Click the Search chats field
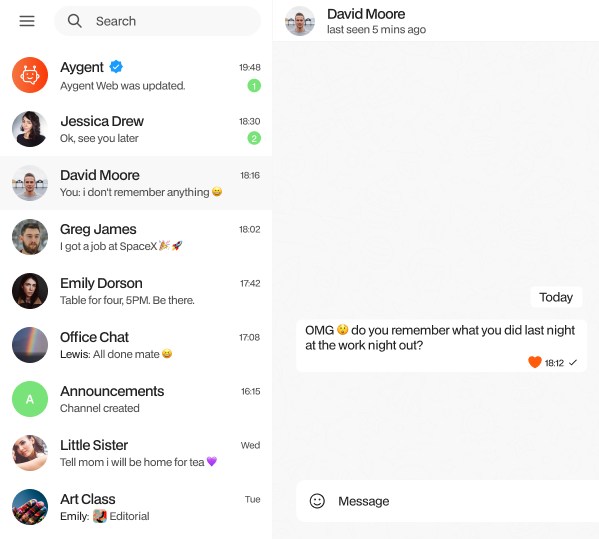This screenshot has width=599, height=539. pos(157,21)
